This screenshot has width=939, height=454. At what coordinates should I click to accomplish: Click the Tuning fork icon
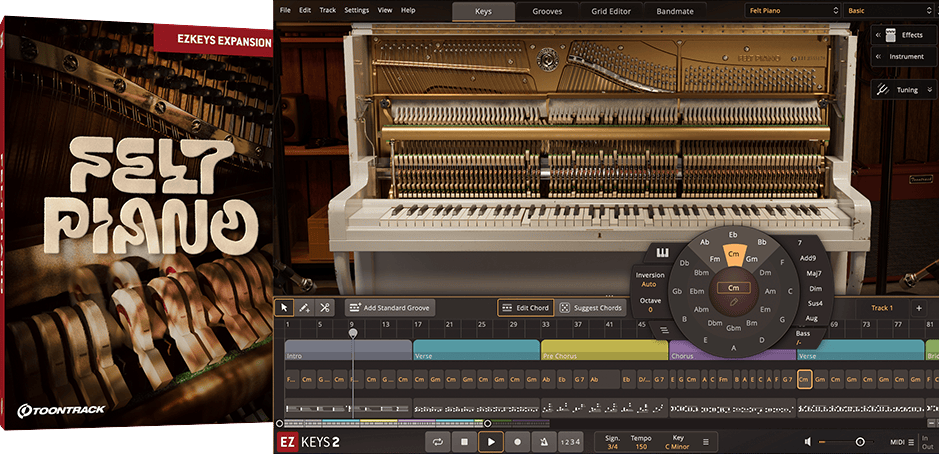(x=883, y=90)
